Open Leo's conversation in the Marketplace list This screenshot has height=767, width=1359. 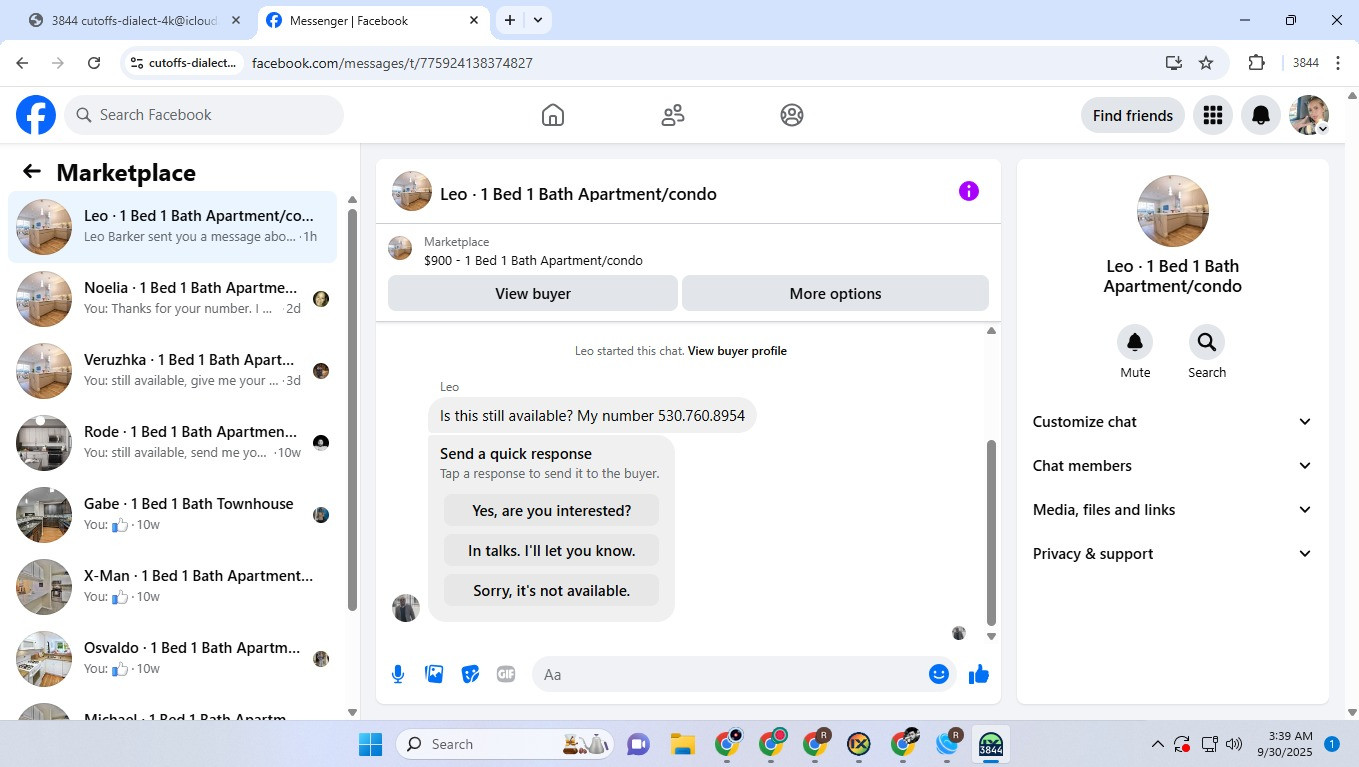click(173, 227)
